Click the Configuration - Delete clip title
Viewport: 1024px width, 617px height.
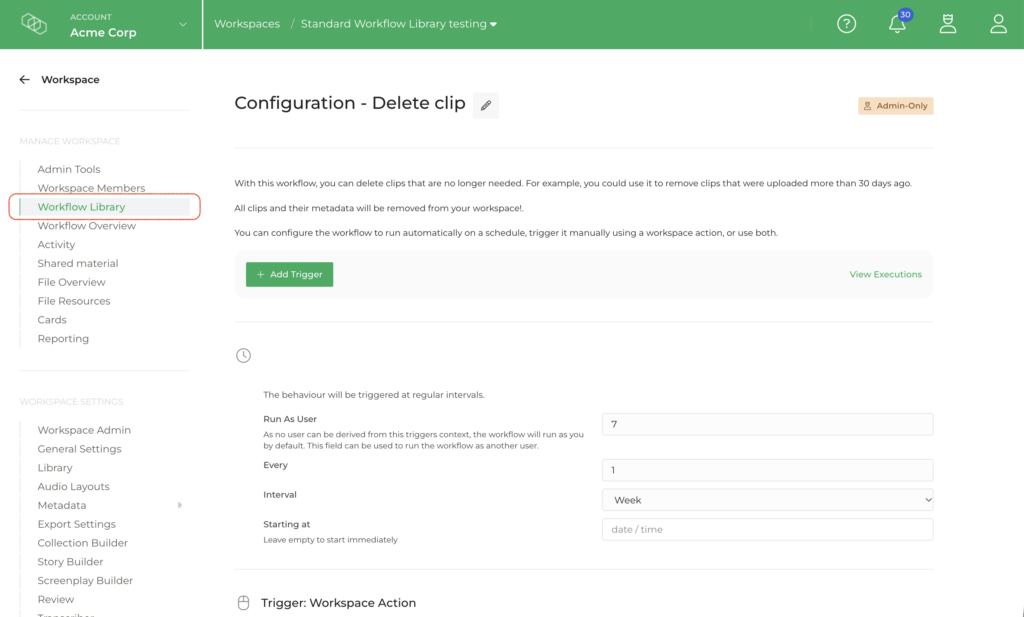click(x=349, y=103)
